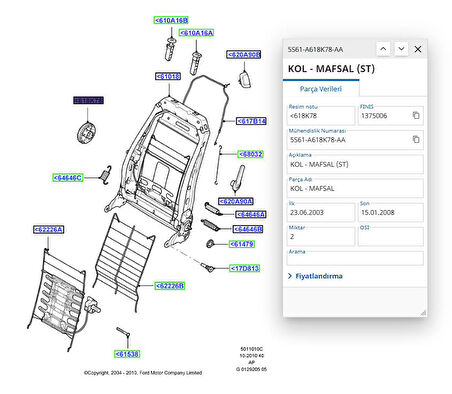Select part label <17D813

coord(245,268)
